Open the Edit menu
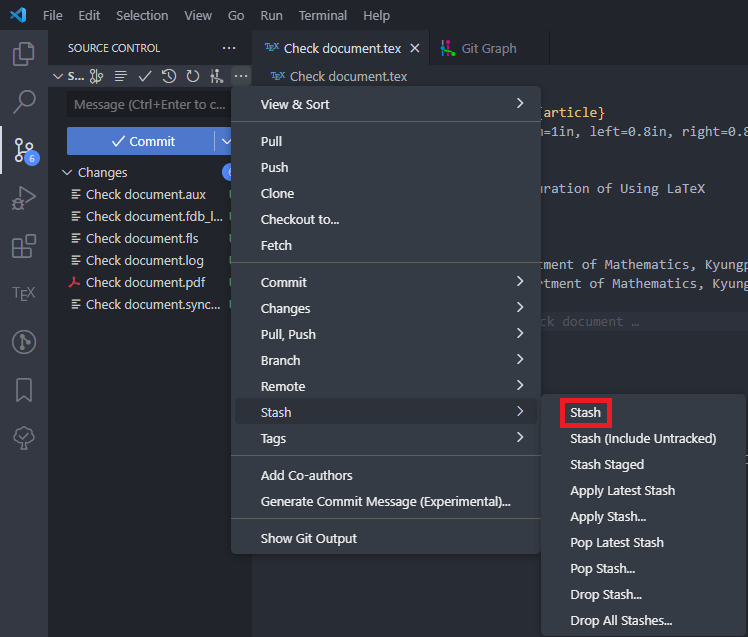The width and height of the screenshot is (748, 637). [89, 16]
